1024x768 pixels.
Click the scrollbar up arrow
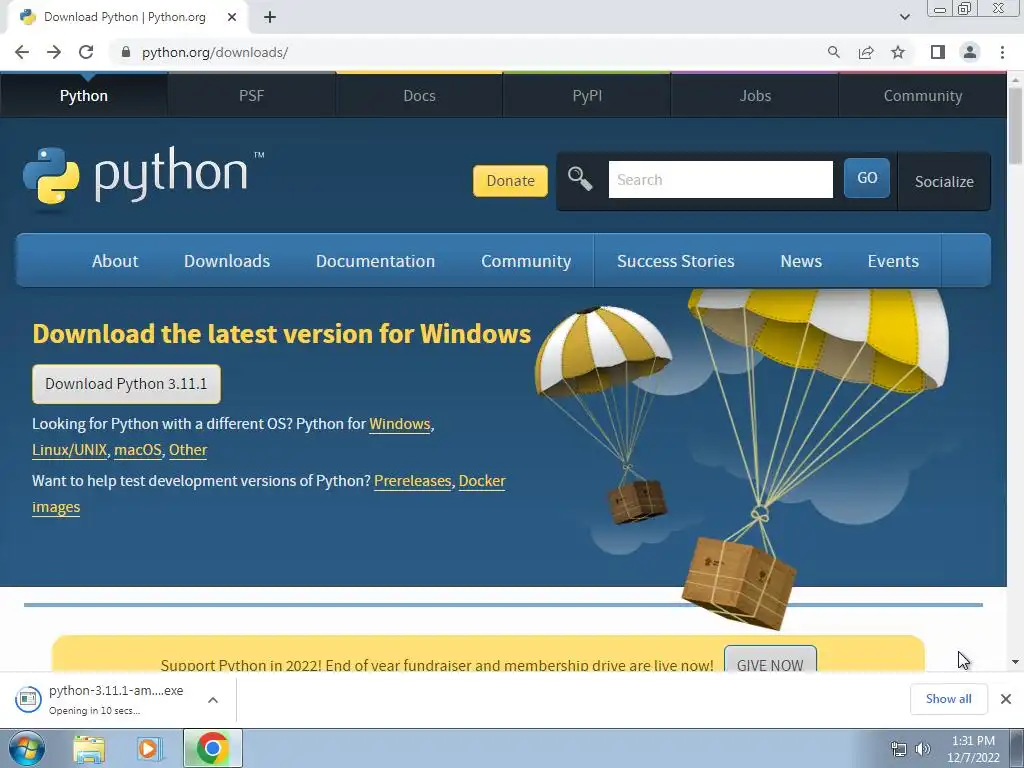click(x=1015, y=79)
